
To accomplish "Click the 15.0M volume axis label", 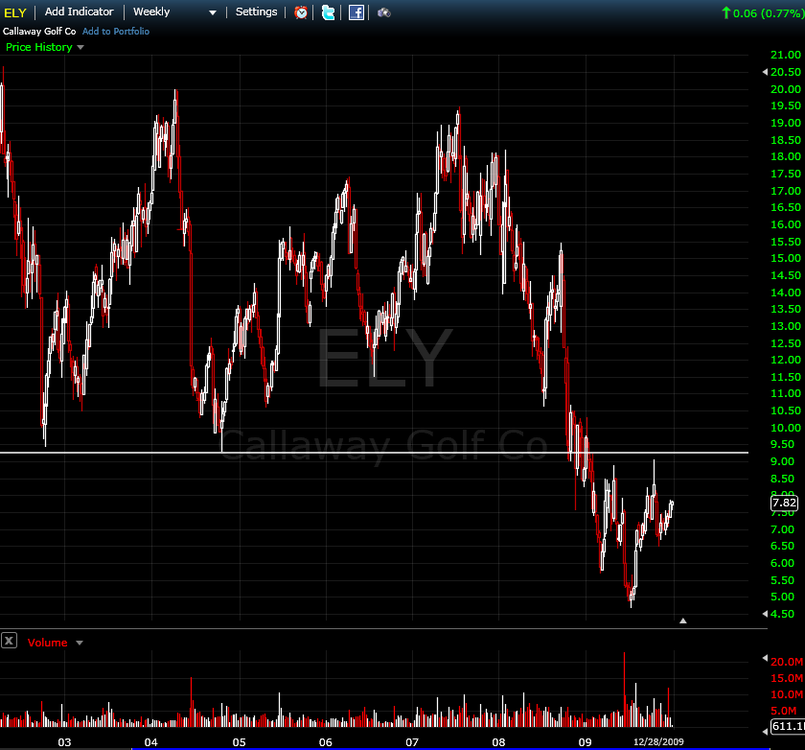I will (x=787, y=678).
